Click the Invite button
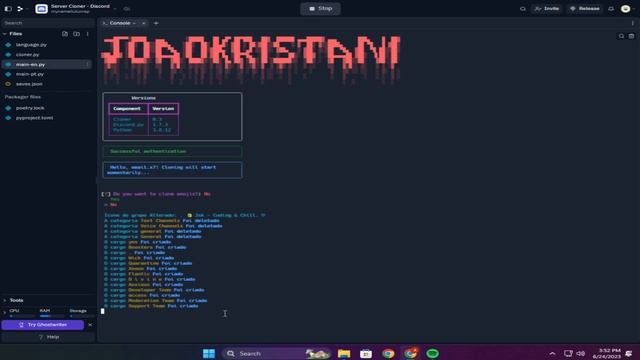Image resolution: width=640 pixels, height=360 pixels. [x=547, y=9]
